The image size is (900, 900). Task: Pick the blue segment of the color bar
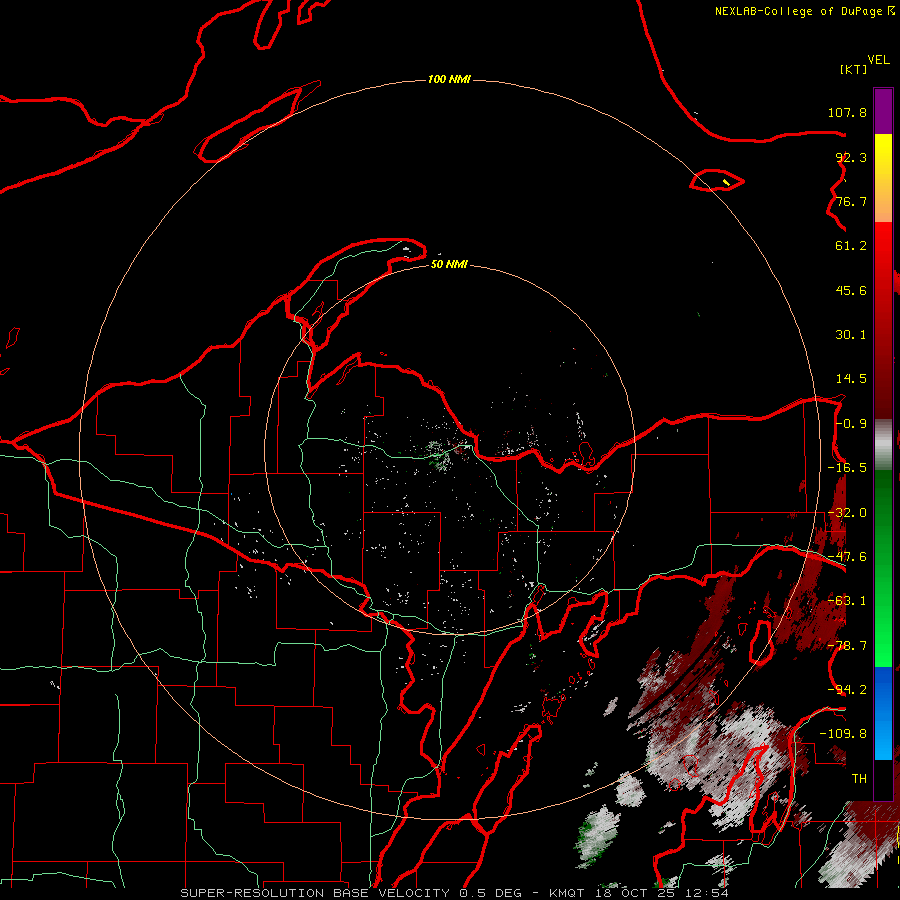pos(883,712)
